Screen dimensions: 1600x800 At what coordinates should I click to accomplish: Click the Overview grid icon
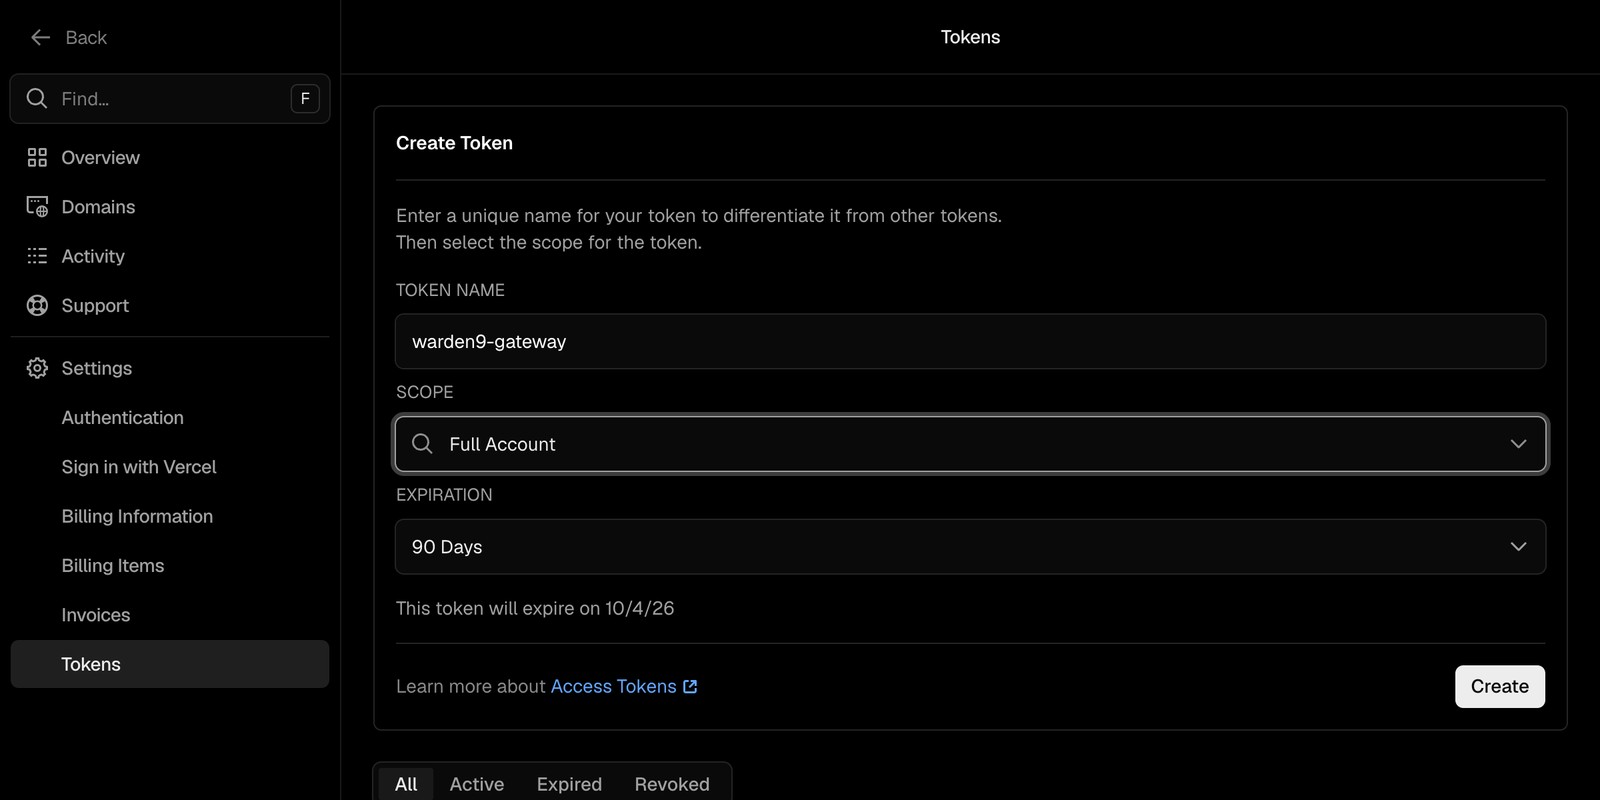tap(37, 157)
